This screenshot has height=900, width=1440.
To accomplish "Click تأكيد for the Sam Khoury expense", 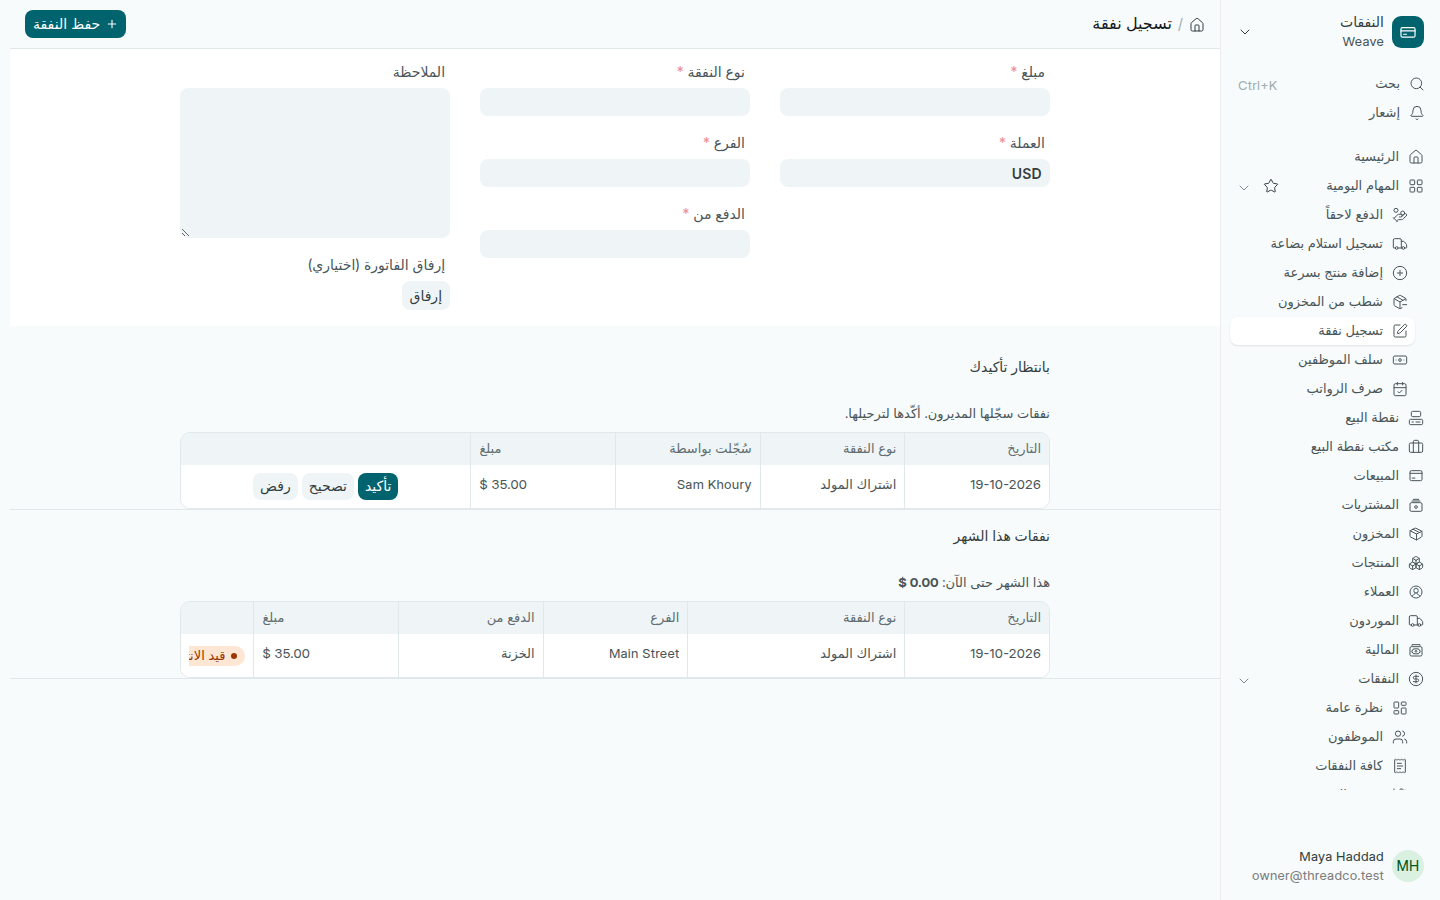I will pyautogui.click(x=378, y=486).
